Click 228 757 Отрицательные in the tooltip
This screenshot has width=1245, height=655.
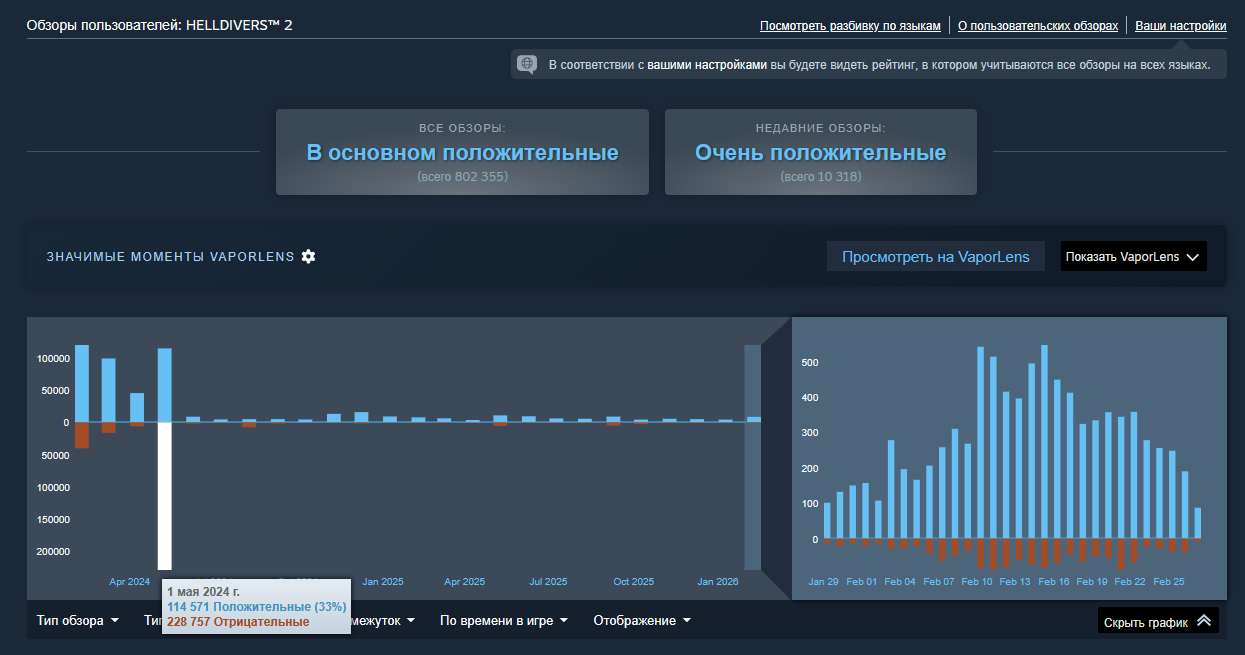[238, 622]
